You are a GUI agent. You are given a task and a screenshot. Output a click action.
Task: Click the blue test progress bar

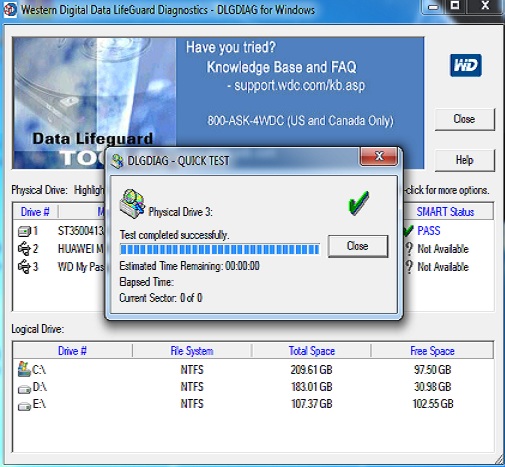(x=220, y=249)
